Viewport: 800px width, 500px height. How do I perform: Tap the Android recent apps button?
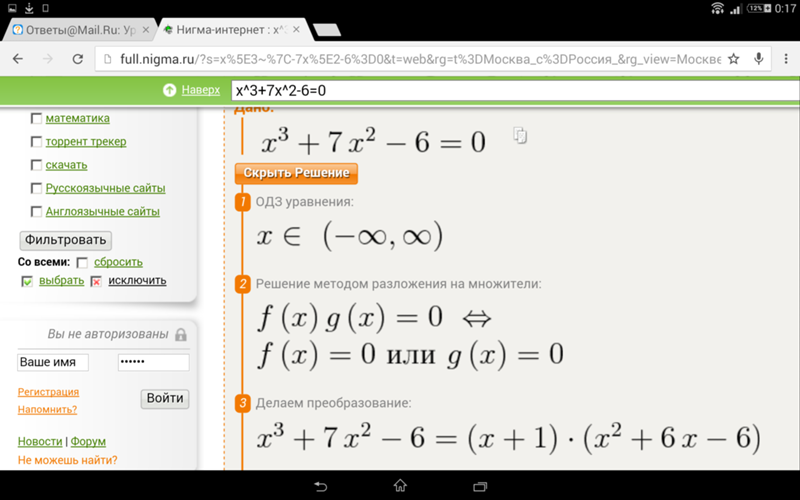(480, 486)
